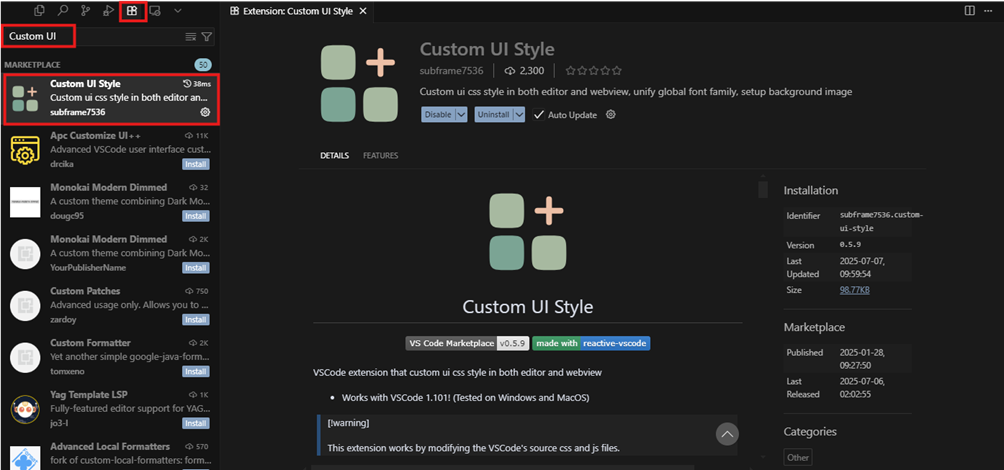Click the made with reactive-vscode badge
This screenshot has height=470, width=1004.
click(x=591, y=343)
